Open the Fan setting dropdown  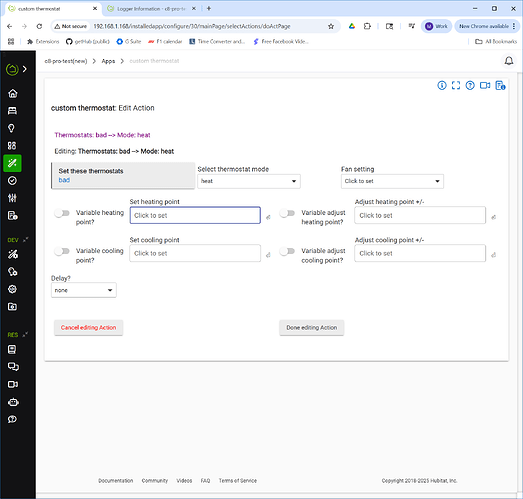tap(392, 181)
